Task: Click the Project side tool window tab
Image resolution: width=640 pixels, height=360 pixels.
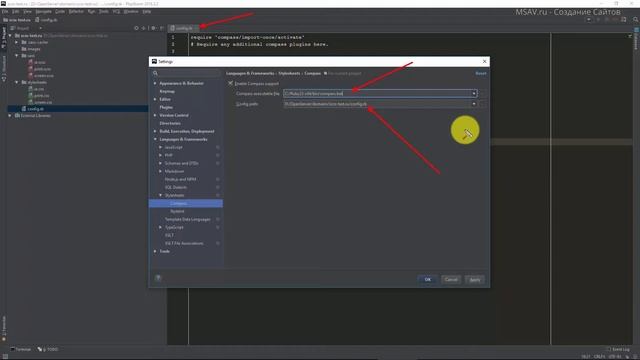Action: point(4,37)
